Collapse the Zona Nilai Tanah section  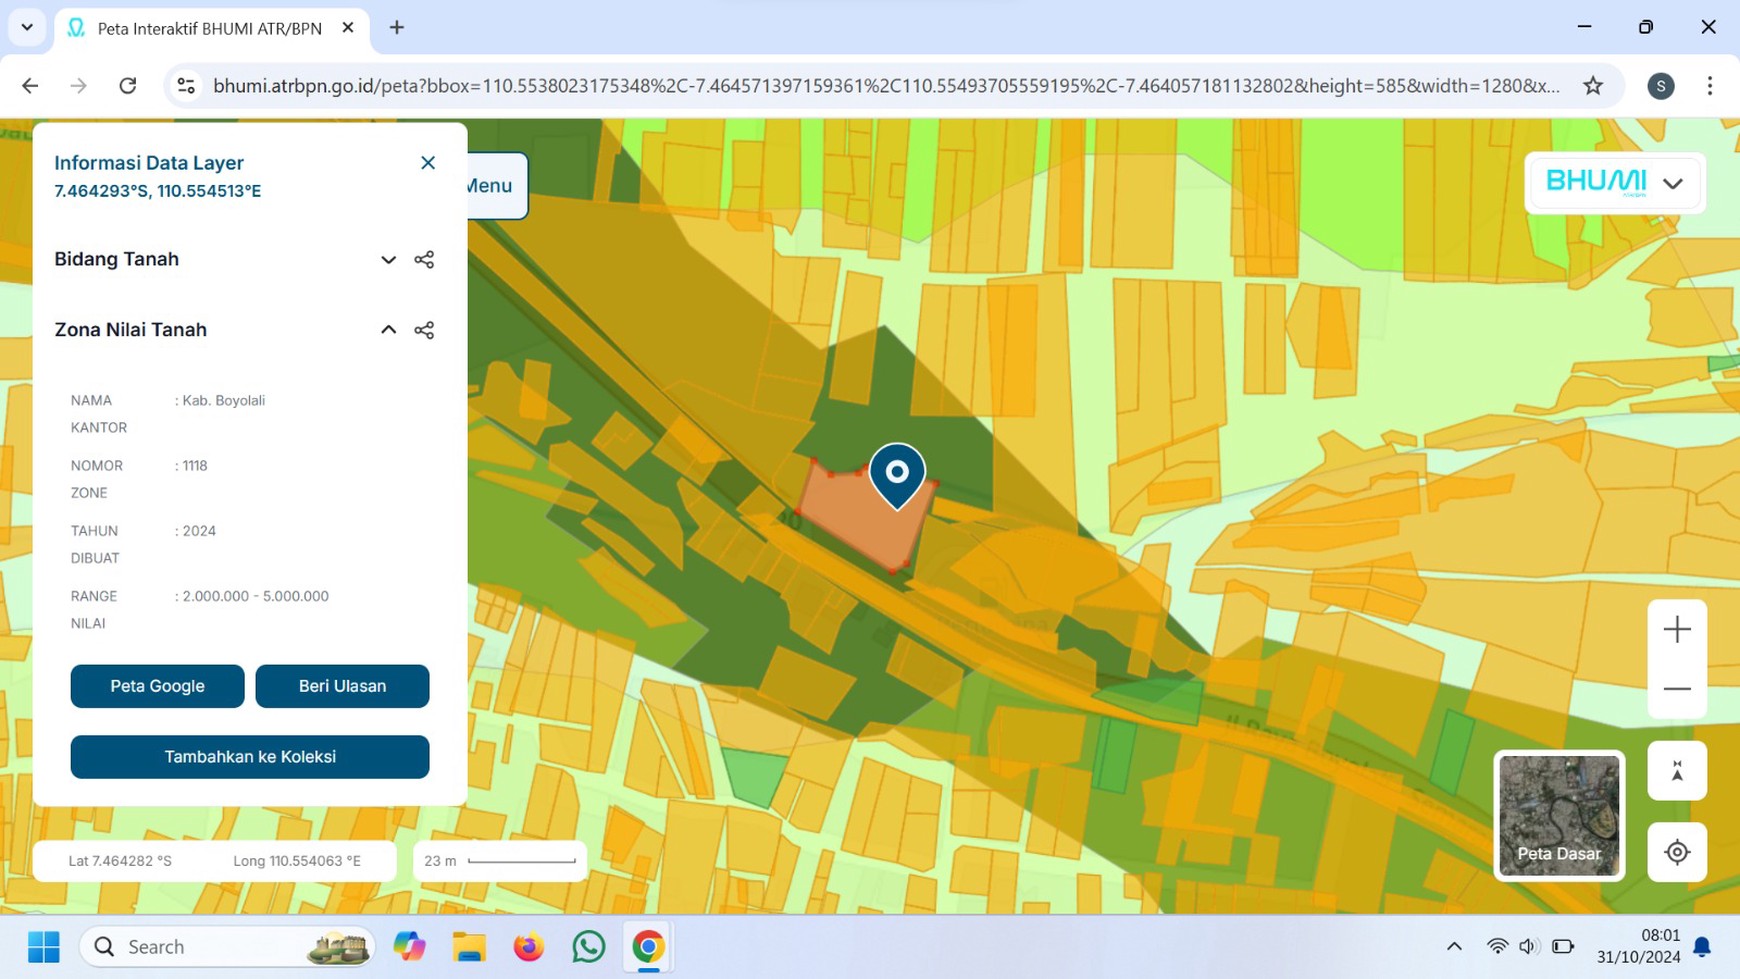tap(388, 330)
